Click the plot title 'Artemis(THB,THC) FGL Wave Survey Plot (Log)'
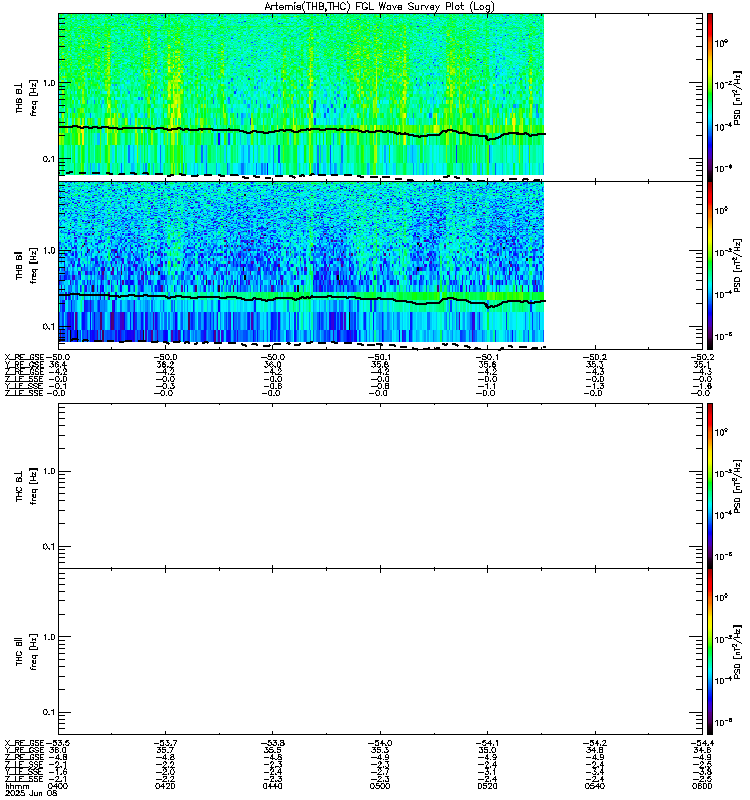Screen dimensions: 750x800 pyautogui.click(x=379, y=6)
